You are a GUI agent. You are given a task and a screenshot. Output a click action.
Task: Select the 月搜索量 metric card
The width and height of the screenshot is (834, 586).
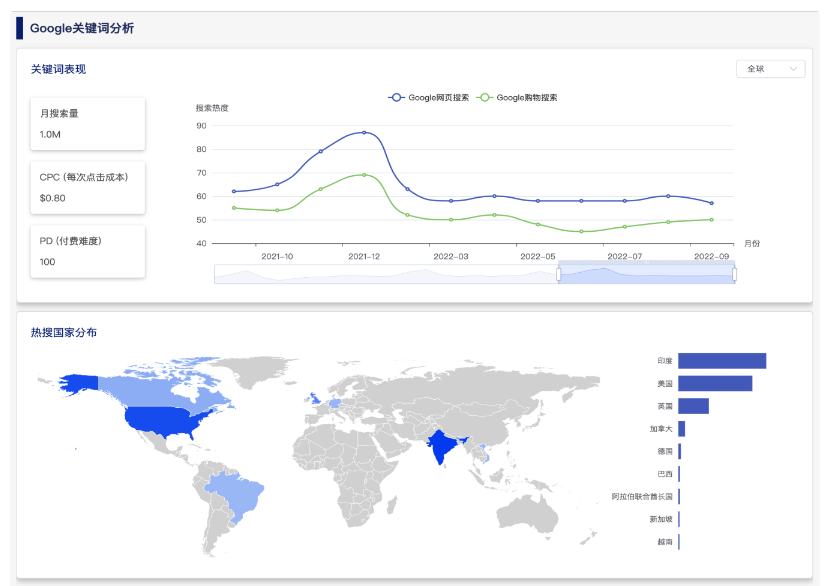coord(88,123)
